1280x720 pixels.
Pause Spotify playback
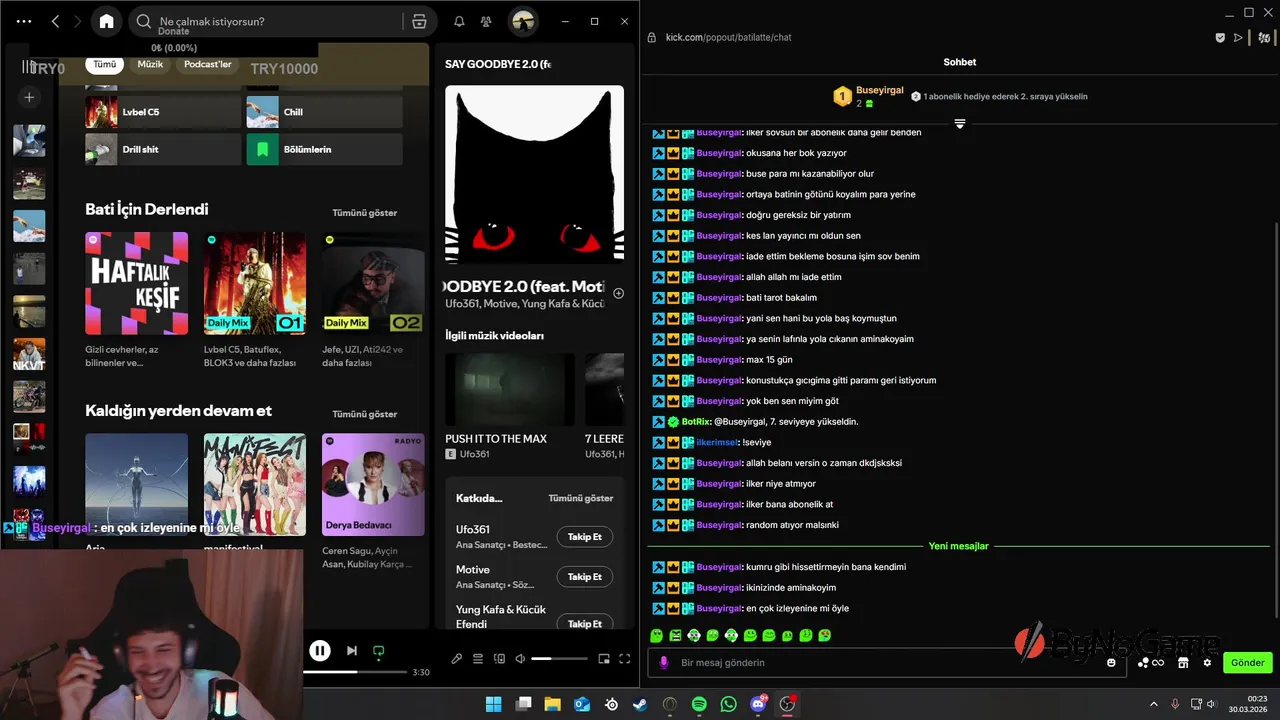click(320, 651)
